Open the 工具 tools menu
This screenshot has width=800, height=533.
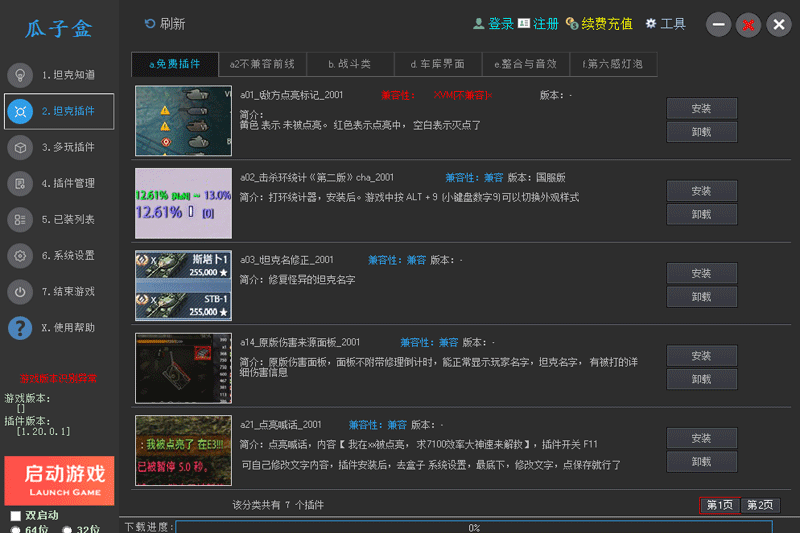[672, 23]
